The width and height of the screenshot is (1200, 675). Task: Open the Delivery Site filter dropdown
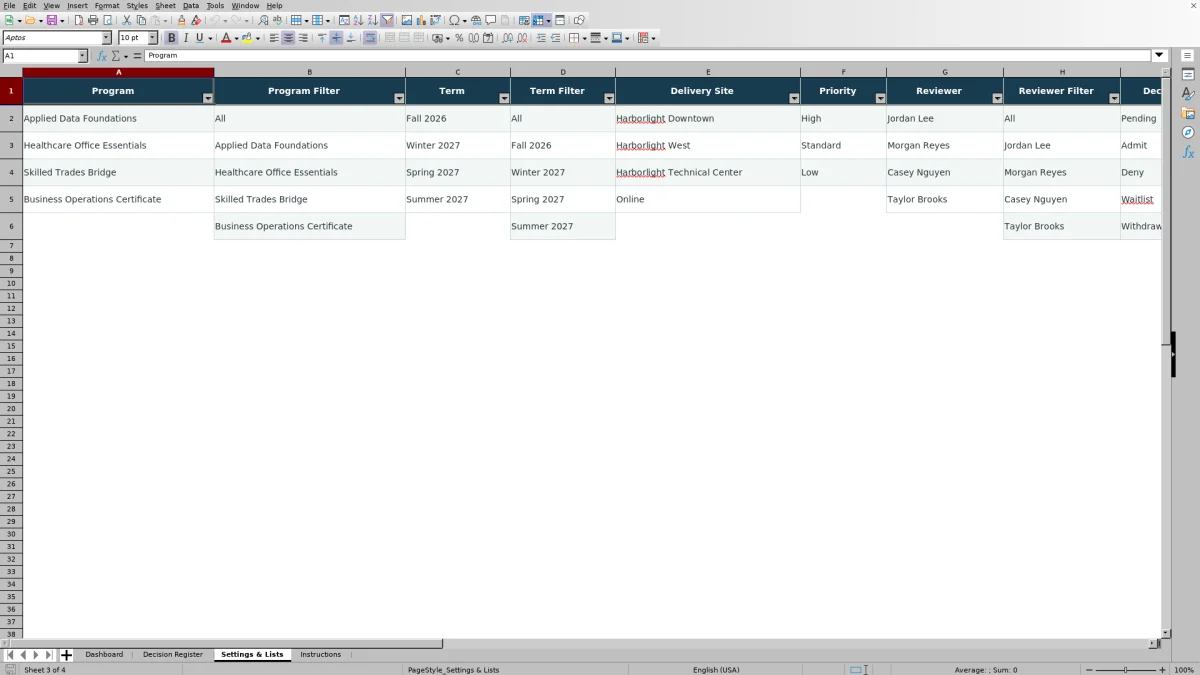pyautogui.click(x=794, y=98)
